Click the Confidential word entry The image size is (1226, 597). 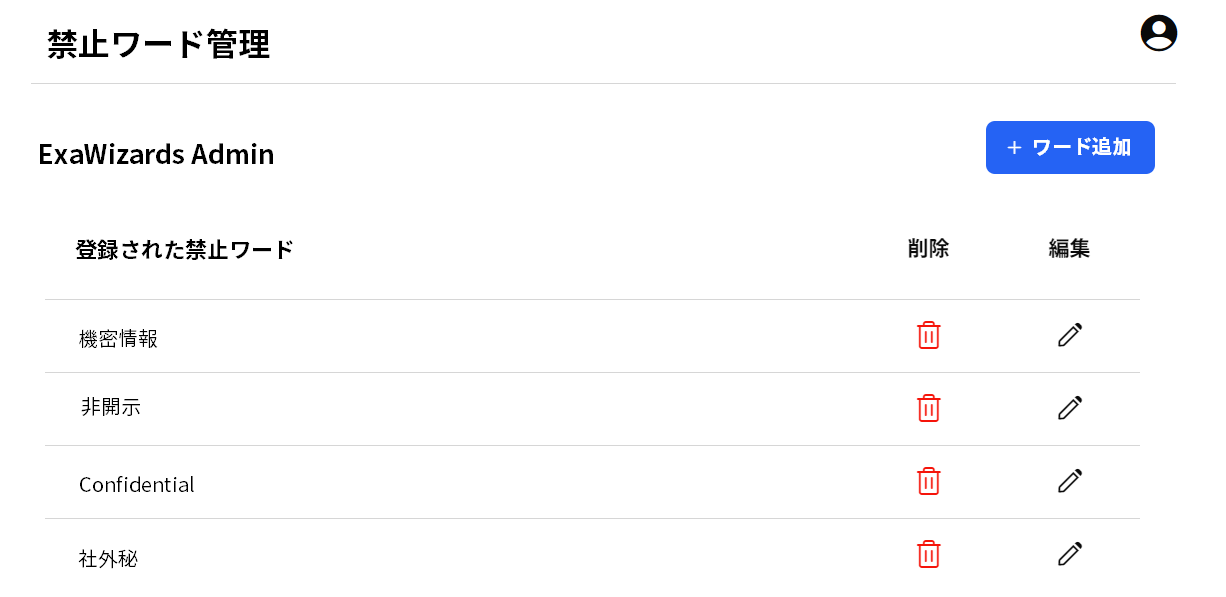tap(137, 485)
